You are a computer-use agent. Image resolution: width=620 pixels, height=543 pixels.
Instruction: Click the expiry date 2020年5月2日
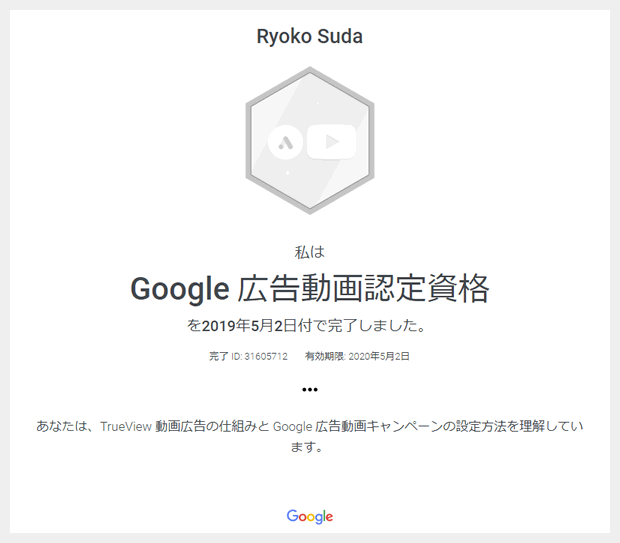click(x=379, y=356)
